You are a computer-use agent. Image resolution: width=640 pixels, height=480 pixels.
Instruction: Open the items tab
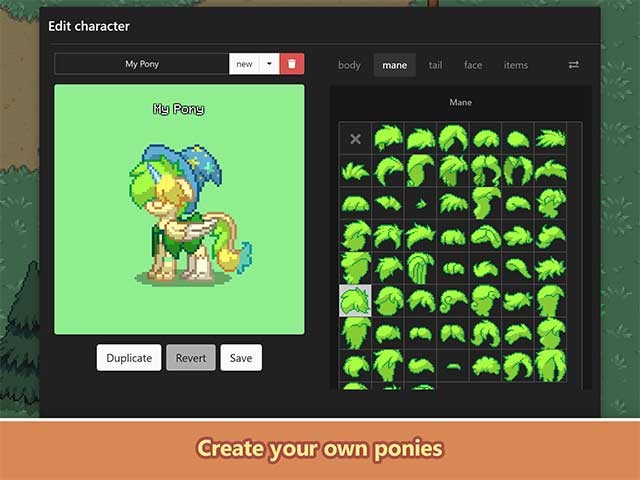(516, 65)
